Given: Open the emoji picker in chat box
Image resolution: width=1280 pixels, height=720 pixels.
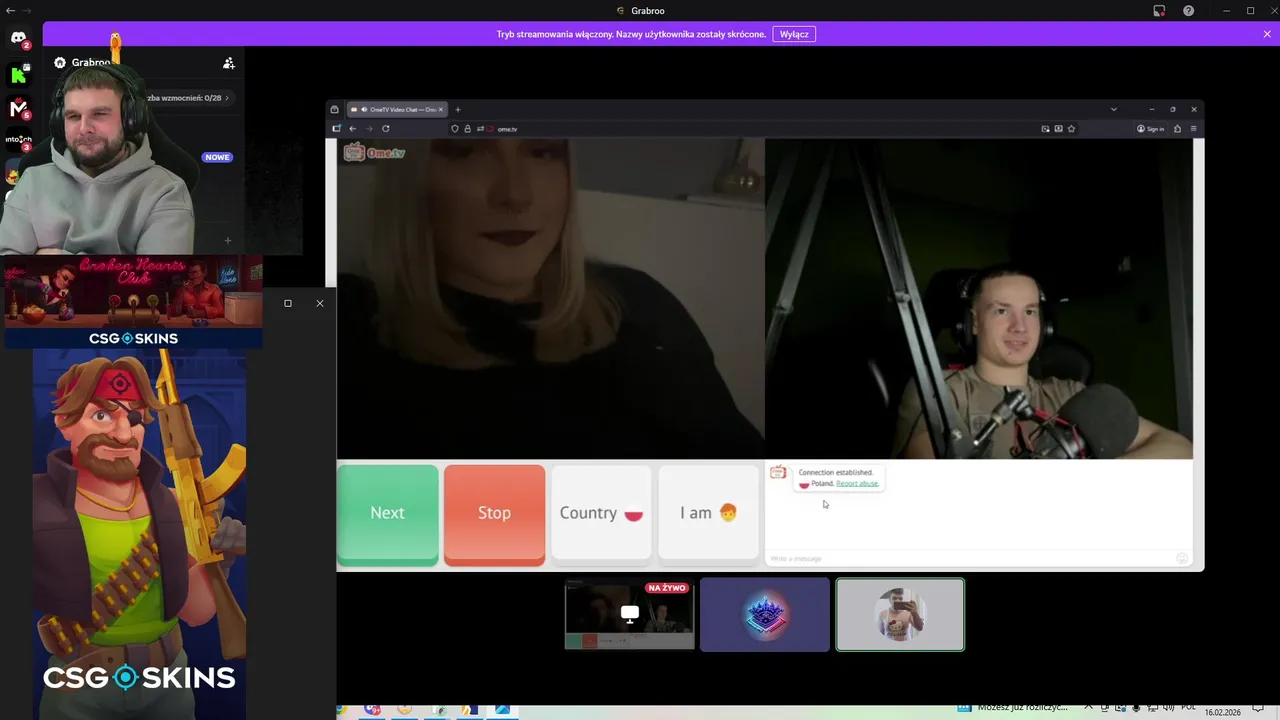Looking at the screenshot, I should [x=1182, y=558].
